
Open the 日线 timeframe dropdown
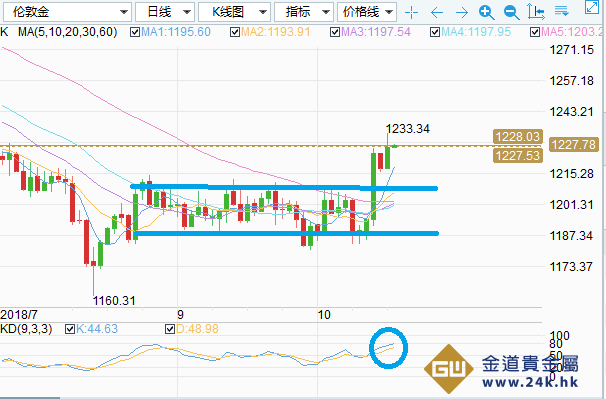(x=165, y=12)
